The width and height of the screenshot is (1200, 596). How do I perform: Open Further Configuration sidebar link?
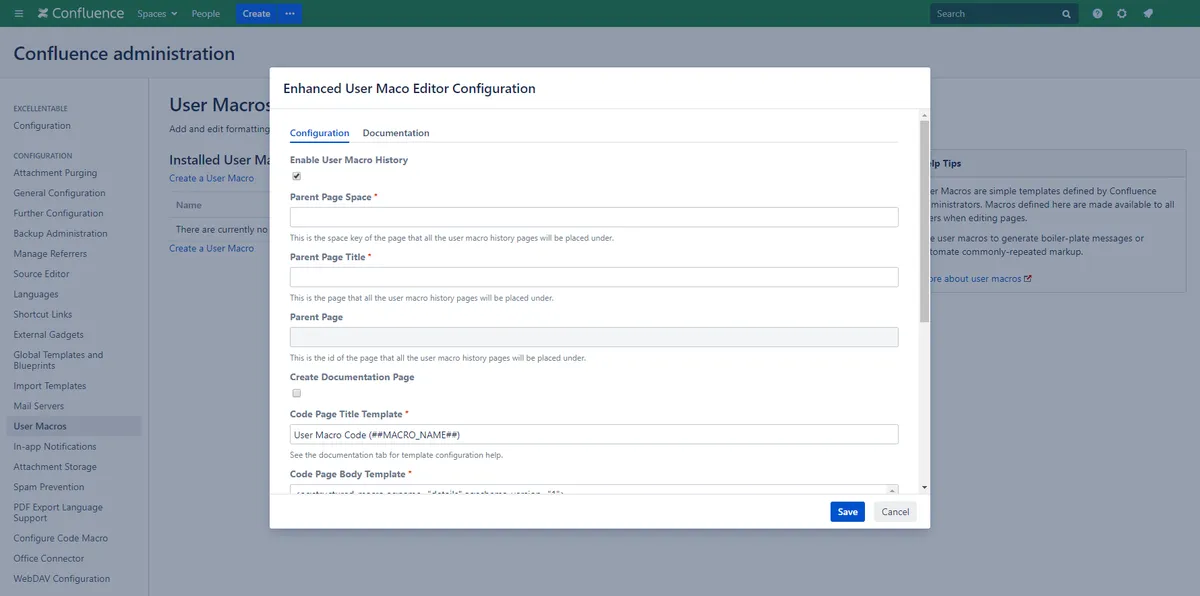pos(58,213)
